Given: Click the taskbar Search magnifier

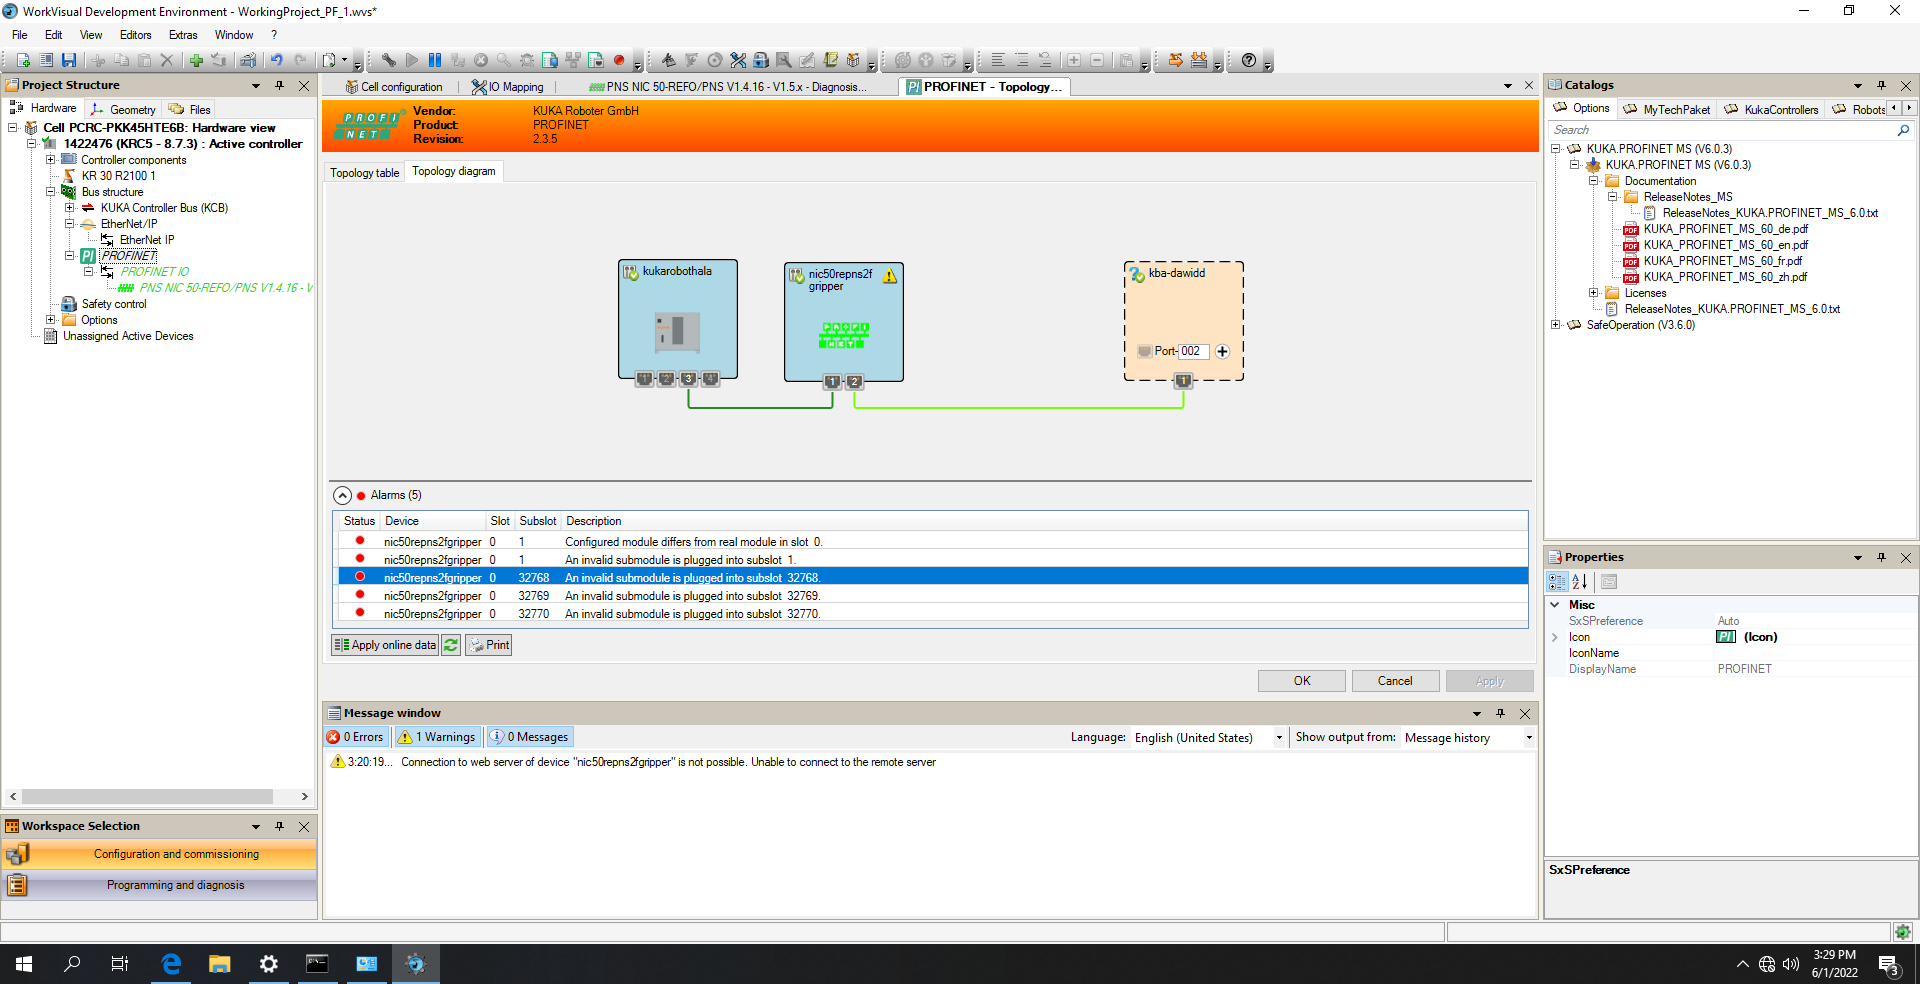Looking at the screenshot, I should (x=72, y=964).
